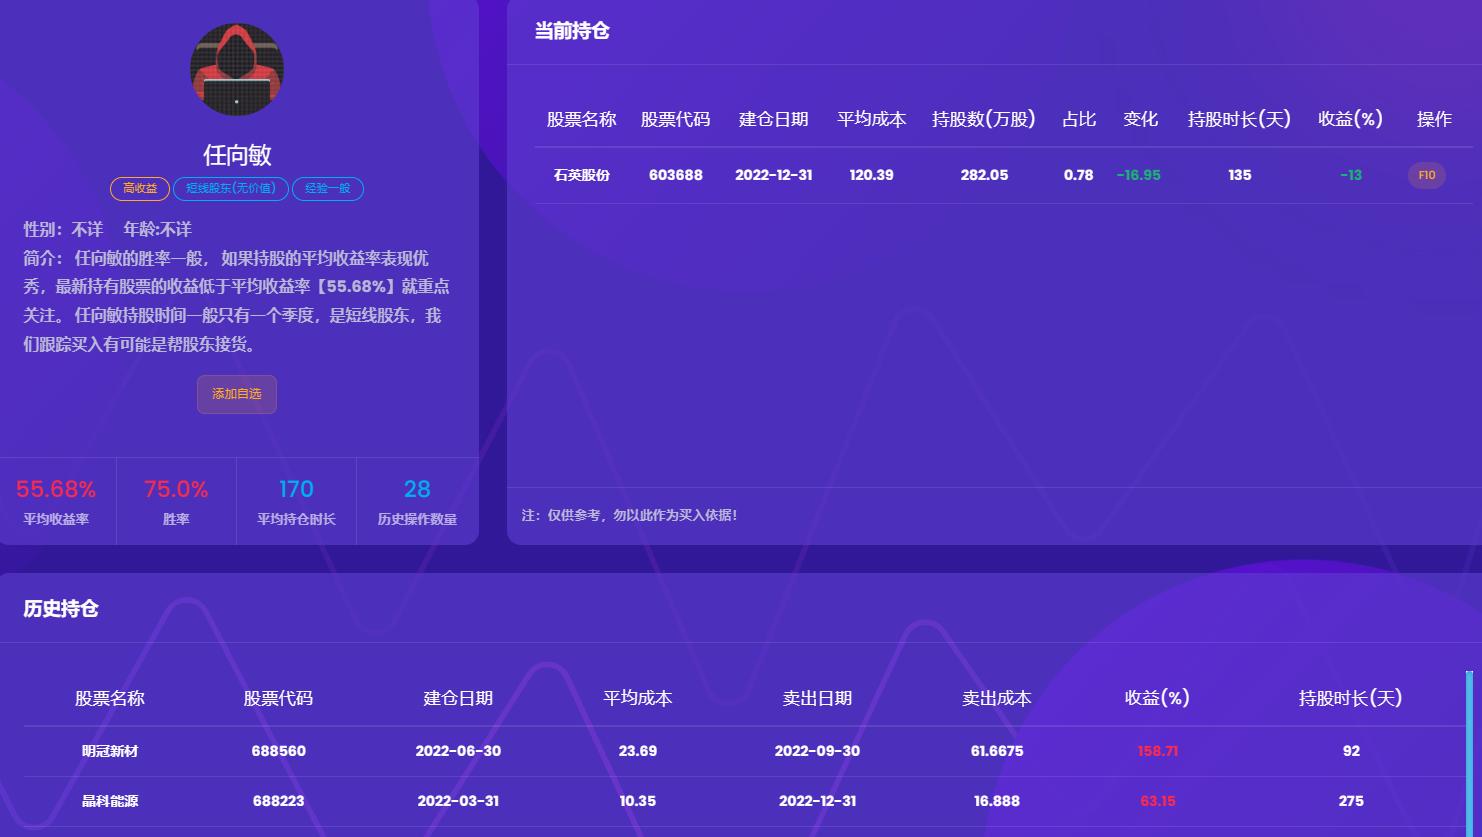Click the F10 operation button for 石英股份
Image resolution: width=1482 pixels, height=837 pixels.
[1426, 174]
